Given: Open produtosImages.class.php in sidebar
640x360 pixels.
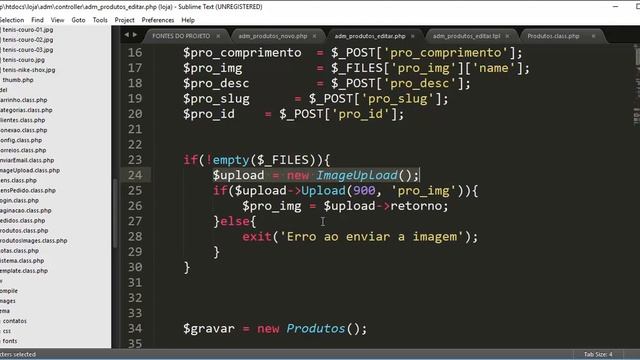Looking at the screenshot, I should (33, 240).
